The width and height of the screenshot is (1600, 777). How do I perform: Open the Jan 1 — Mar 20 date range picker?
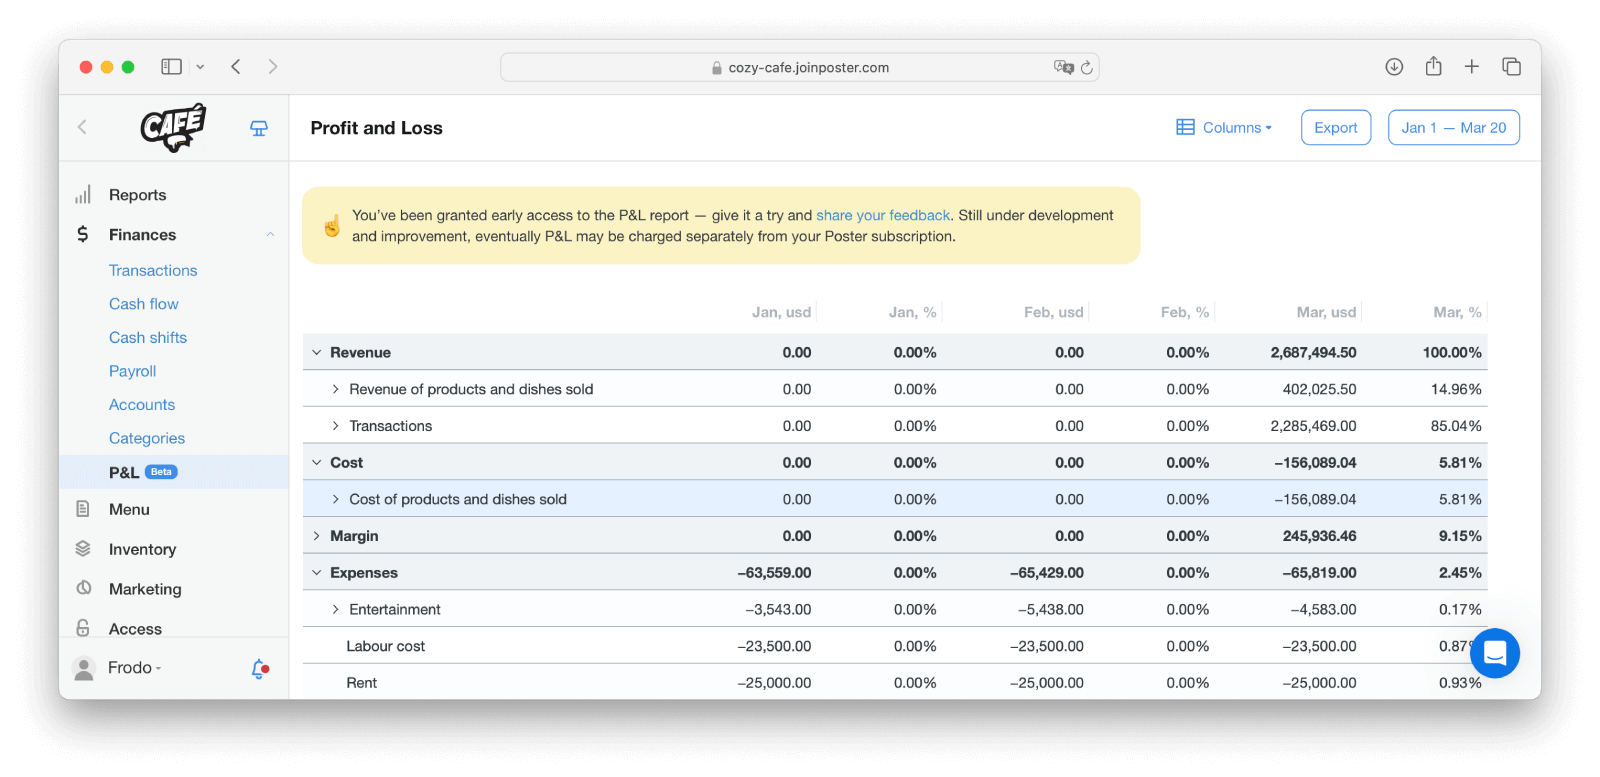(1453, 128)
